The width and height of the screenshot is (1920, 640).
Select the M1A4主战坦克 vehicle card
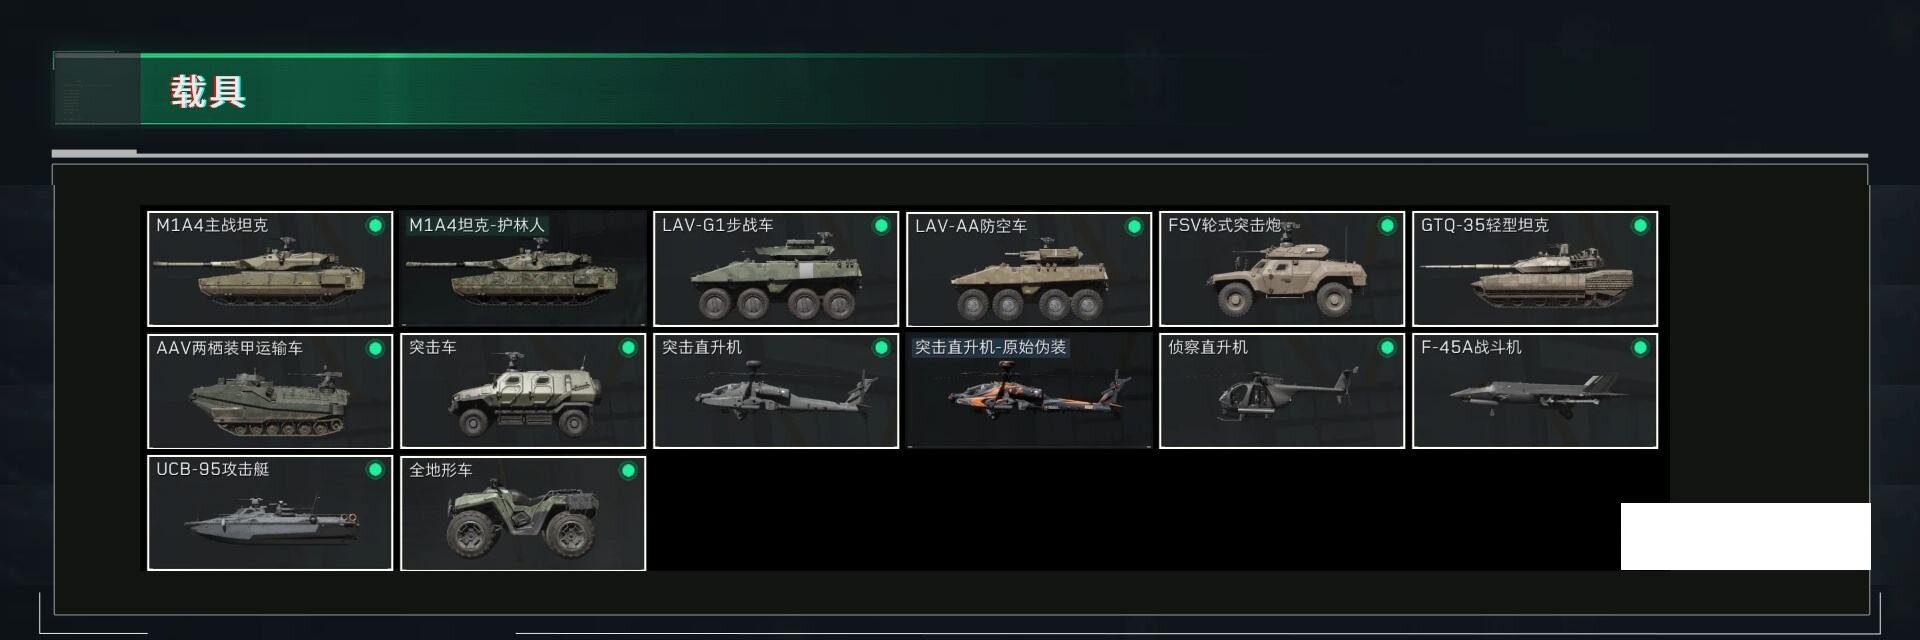(270, 269)
